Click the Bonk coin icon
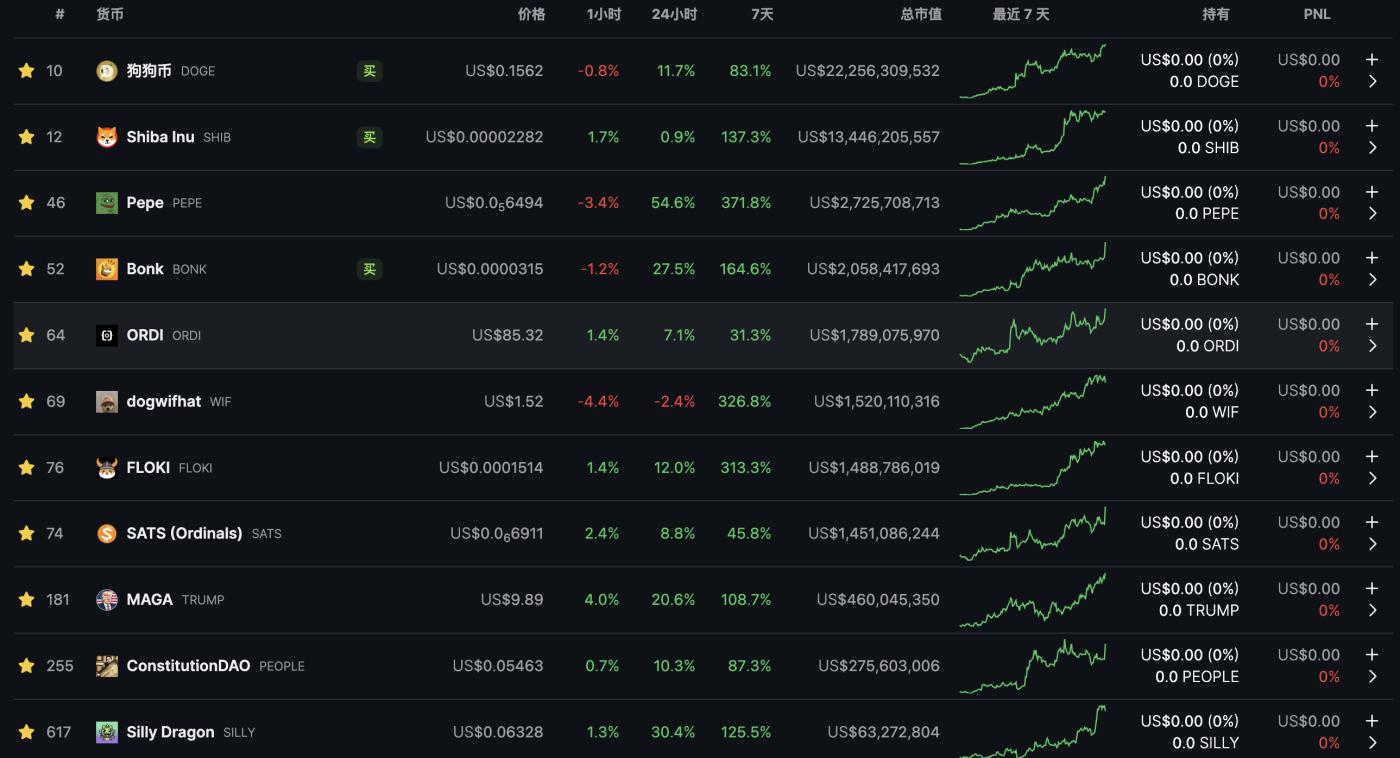The height and width of the screenshot is (758, 1400). pyautogui.click(x=107, y=269)
